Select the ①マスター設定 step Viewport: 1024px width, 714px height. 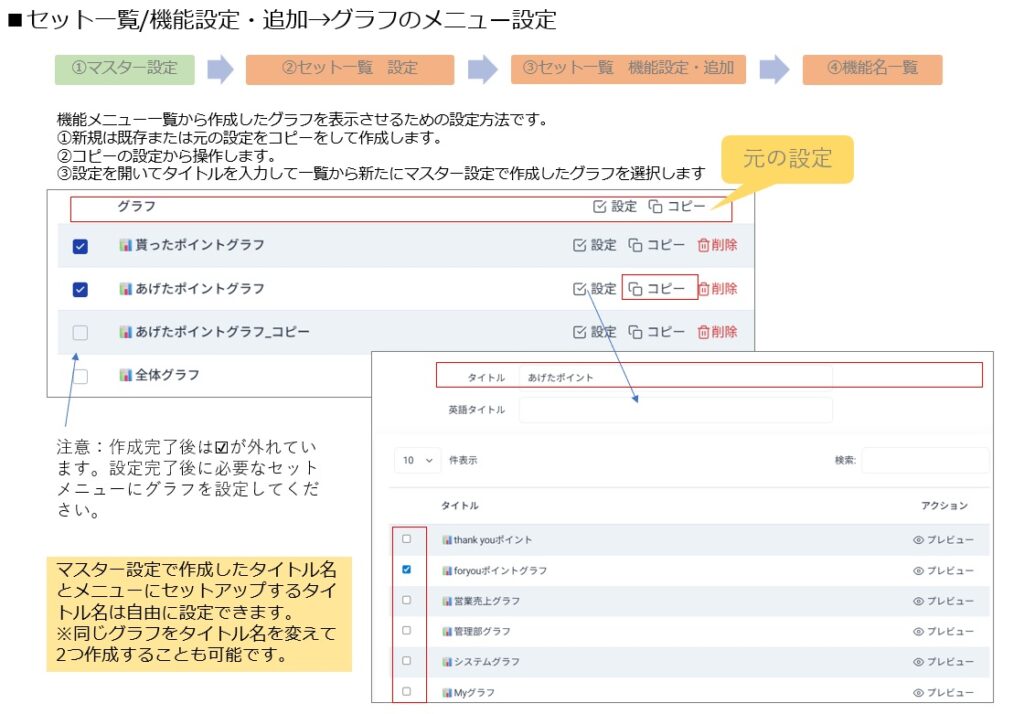click(124, 69)
